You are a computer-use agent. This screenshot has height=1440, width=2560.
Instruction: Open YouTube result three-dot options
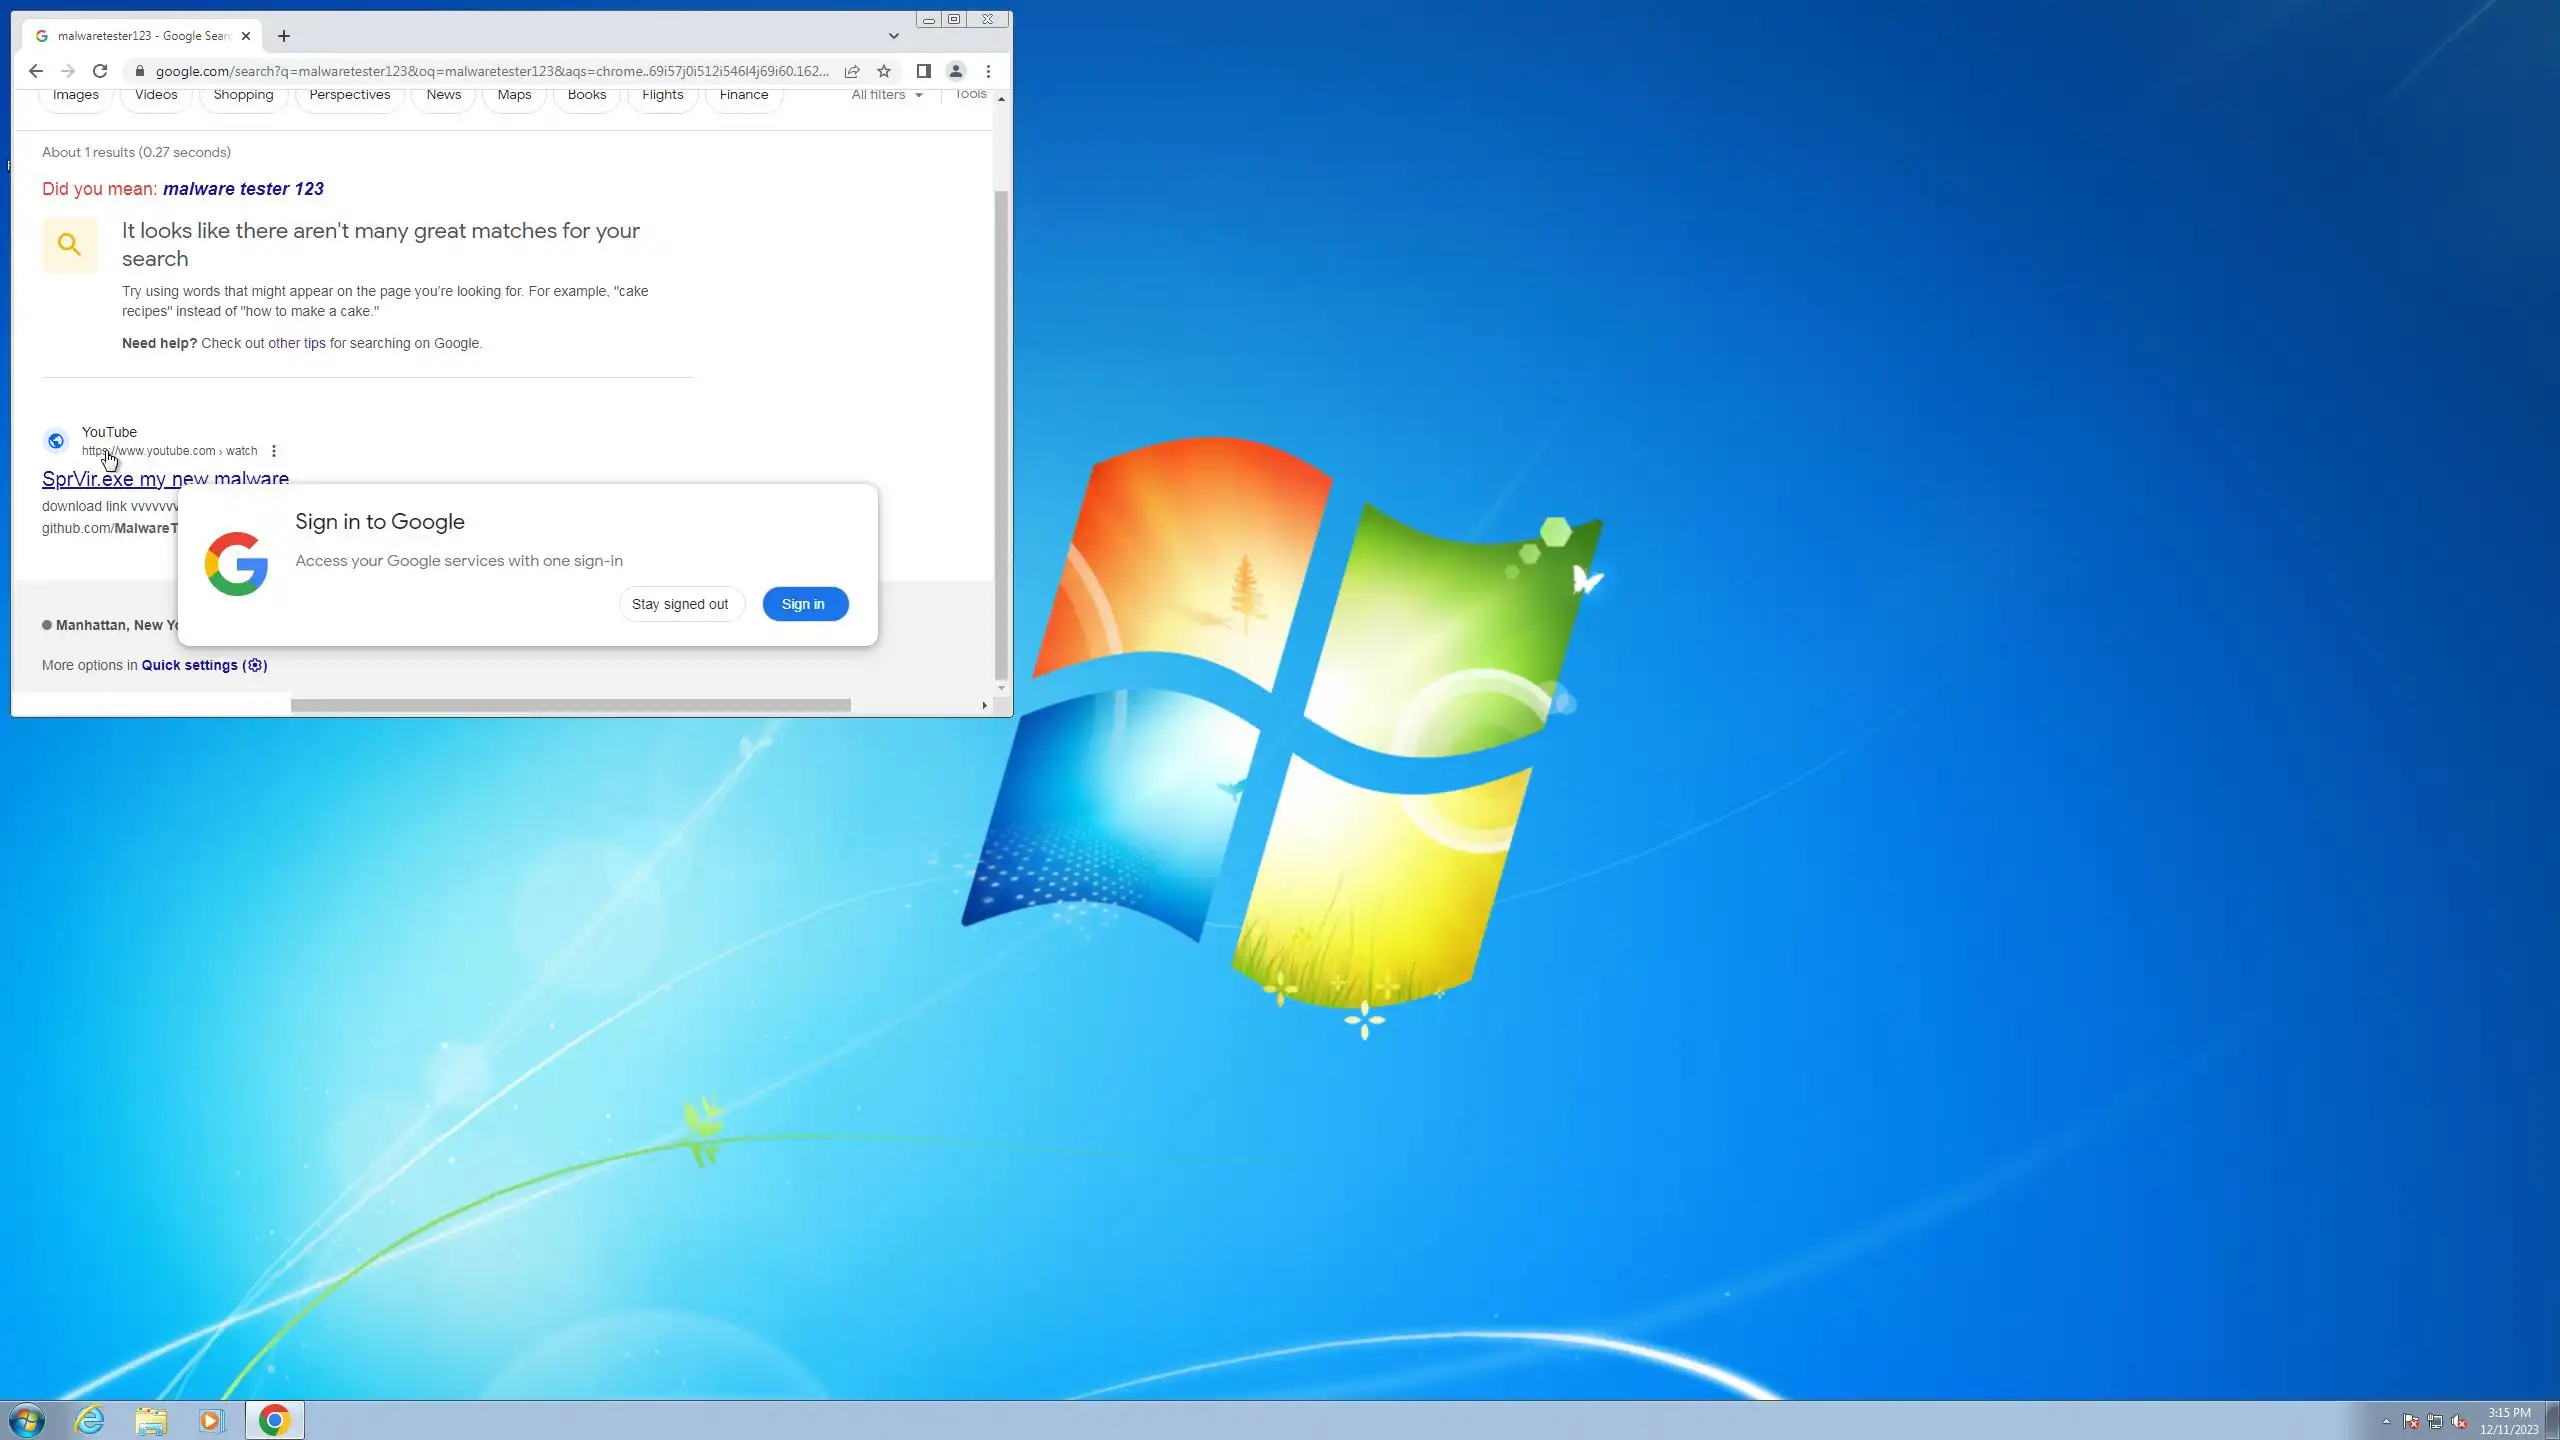pyautogui.click(x=274, y=451)
